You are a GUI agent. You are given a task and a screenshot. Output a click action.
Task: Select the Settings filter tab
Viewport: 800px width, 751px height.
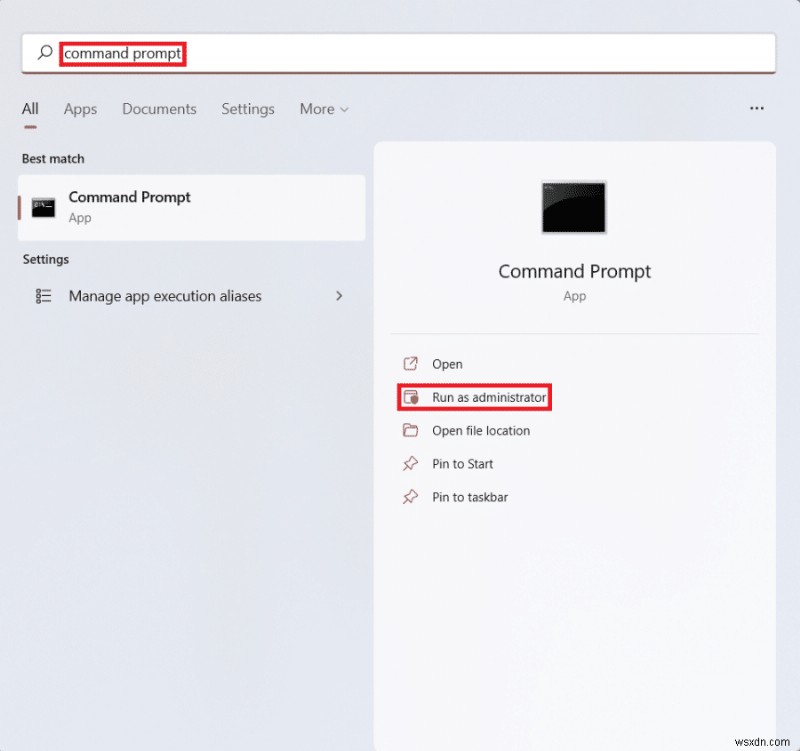click(x=248, y=109)
